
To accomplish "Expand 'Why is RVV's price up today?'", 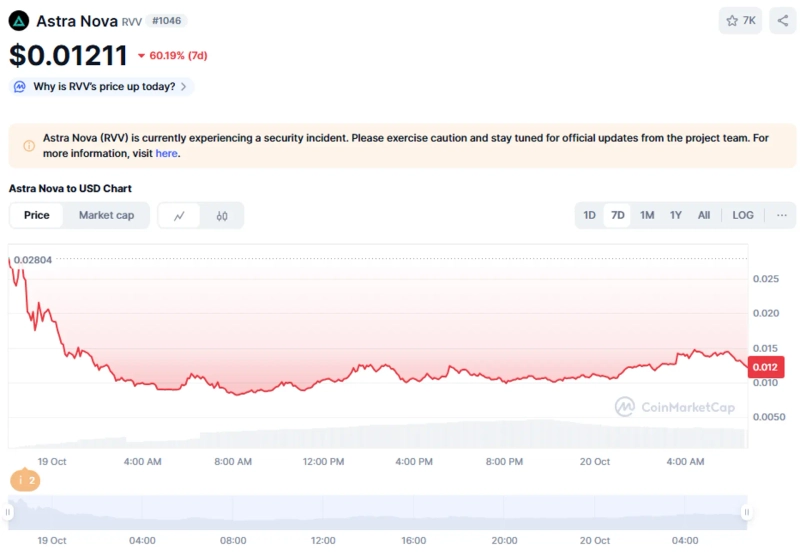I will (104, 87).
